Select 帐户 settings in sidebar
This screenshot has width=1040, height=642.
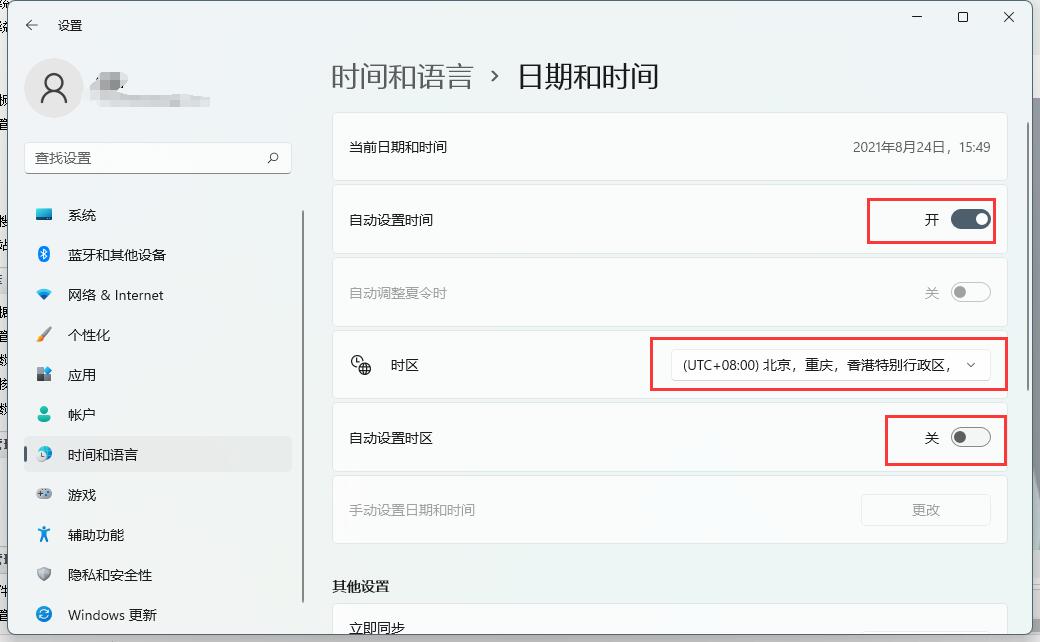coord(83,414)
